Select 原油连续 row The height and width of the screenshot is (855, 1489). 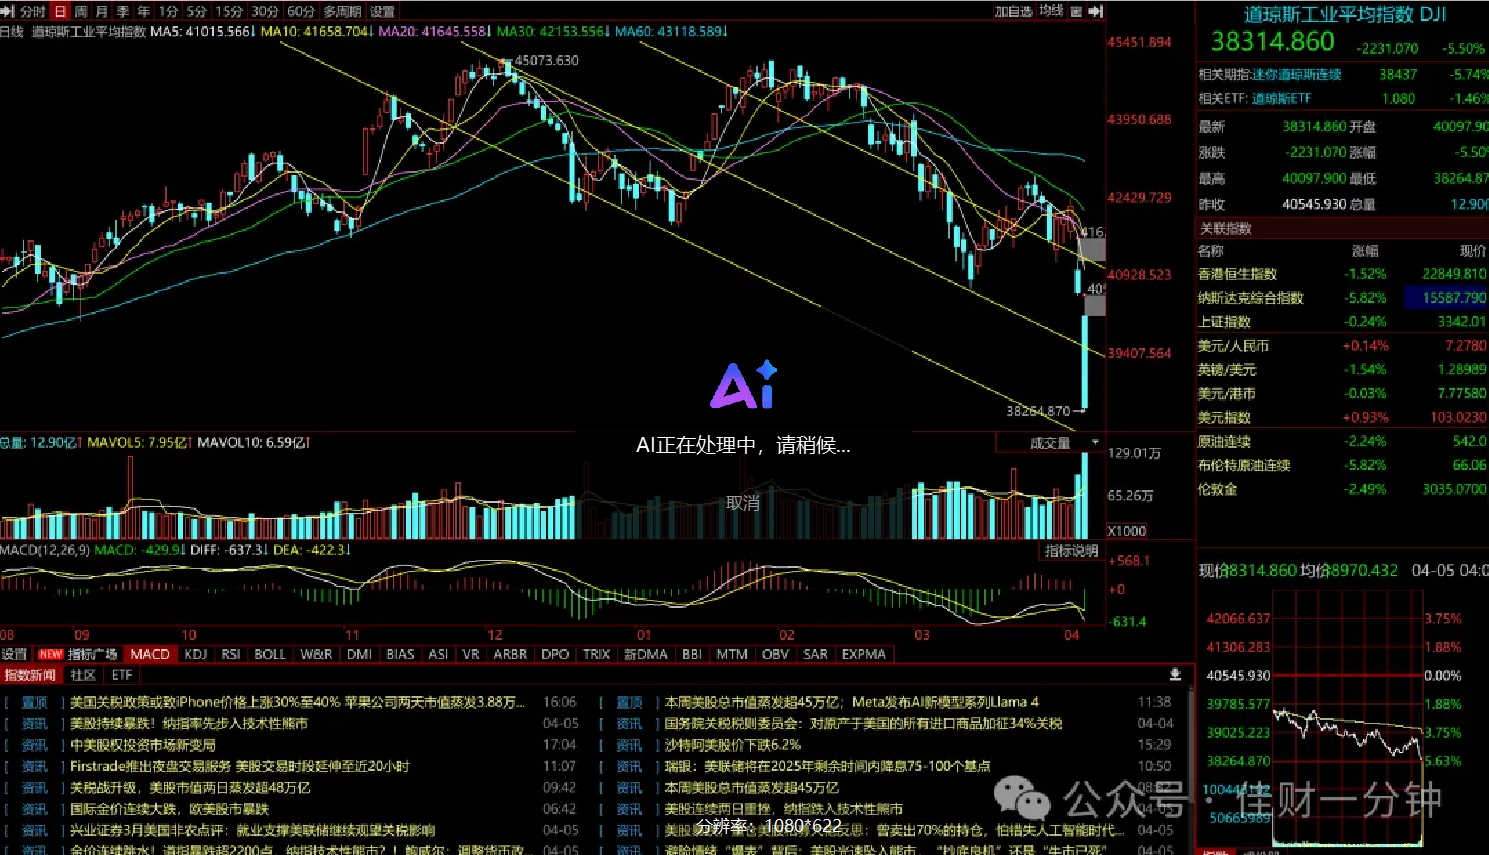point(1342,441)
